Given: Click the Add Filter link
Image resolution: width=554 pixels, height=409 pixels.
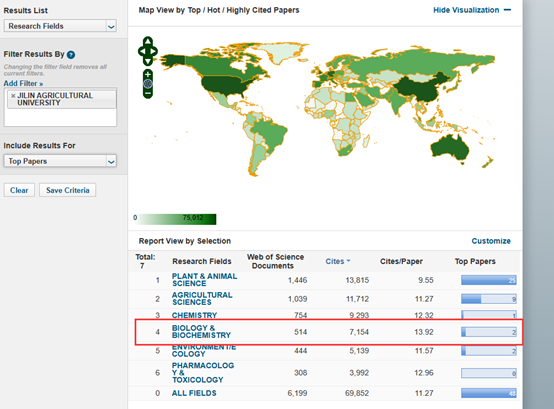Looking at the screenshot, I should pos(23,84).
